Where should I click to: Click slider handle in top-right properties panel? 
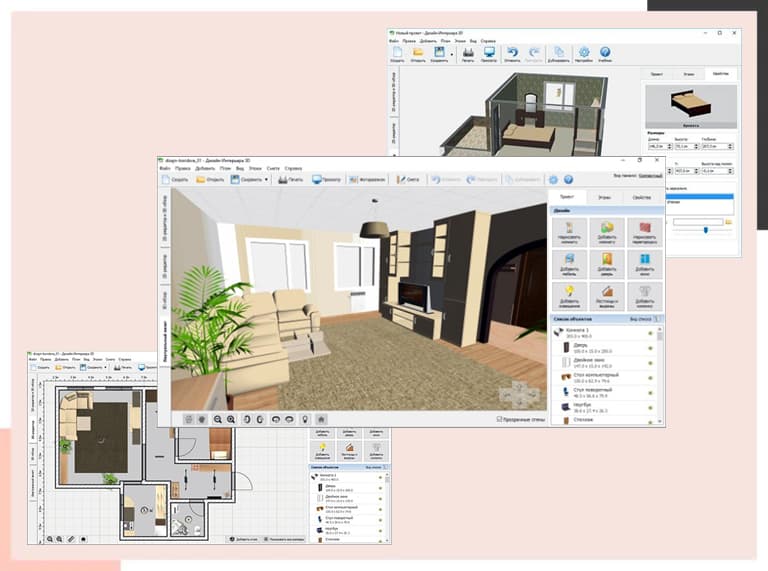(x=706, y=230)
